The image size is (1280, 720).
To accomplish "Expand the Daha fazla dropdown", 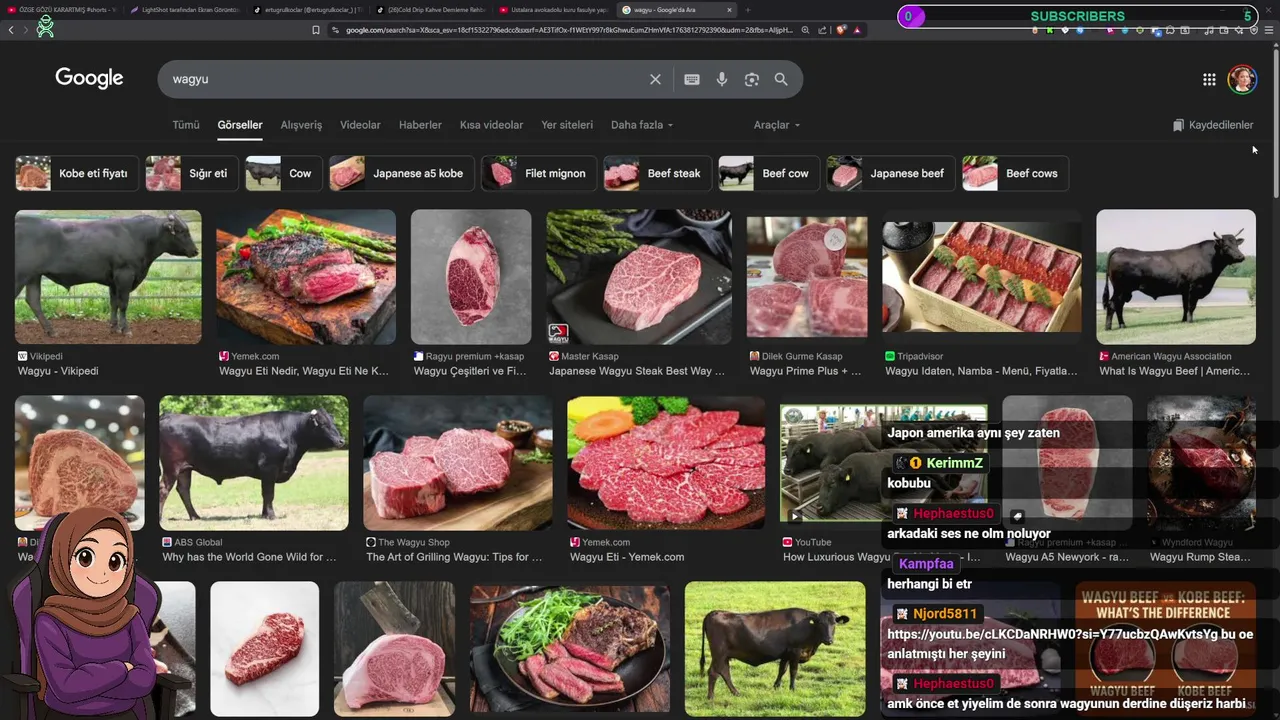I will pyautogui.click(x=642, y=125).
